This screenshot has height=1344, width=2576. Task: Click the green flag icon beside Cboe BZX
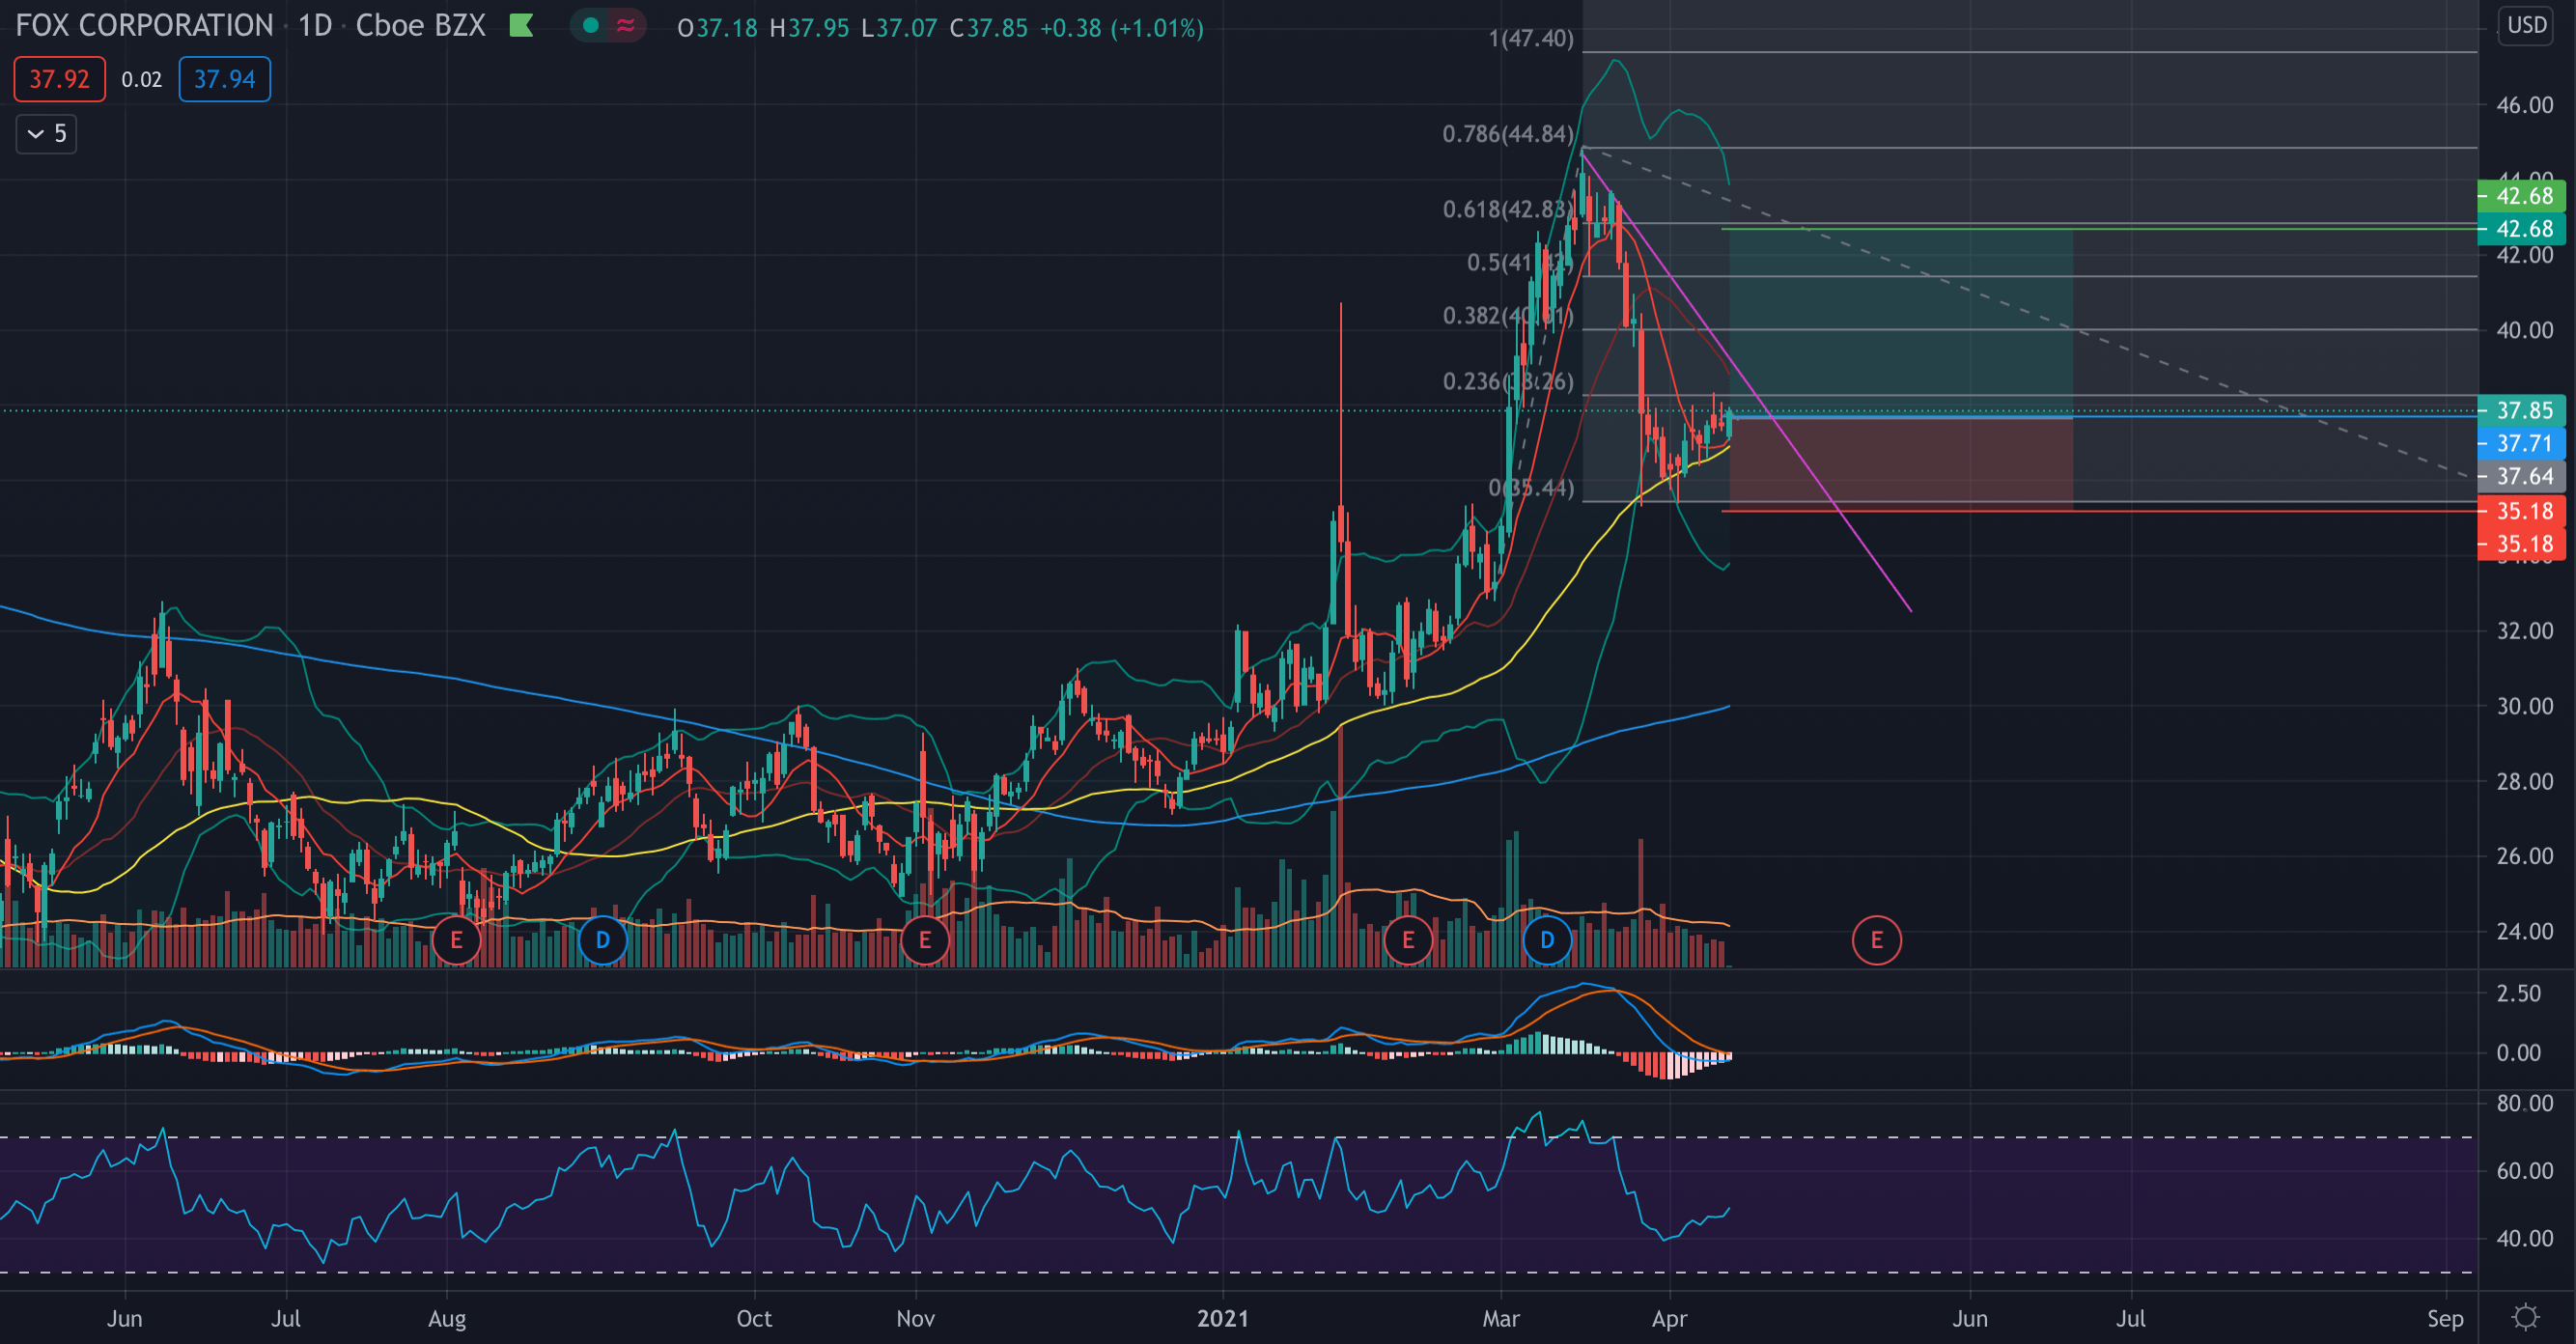[x=521, y=25]
